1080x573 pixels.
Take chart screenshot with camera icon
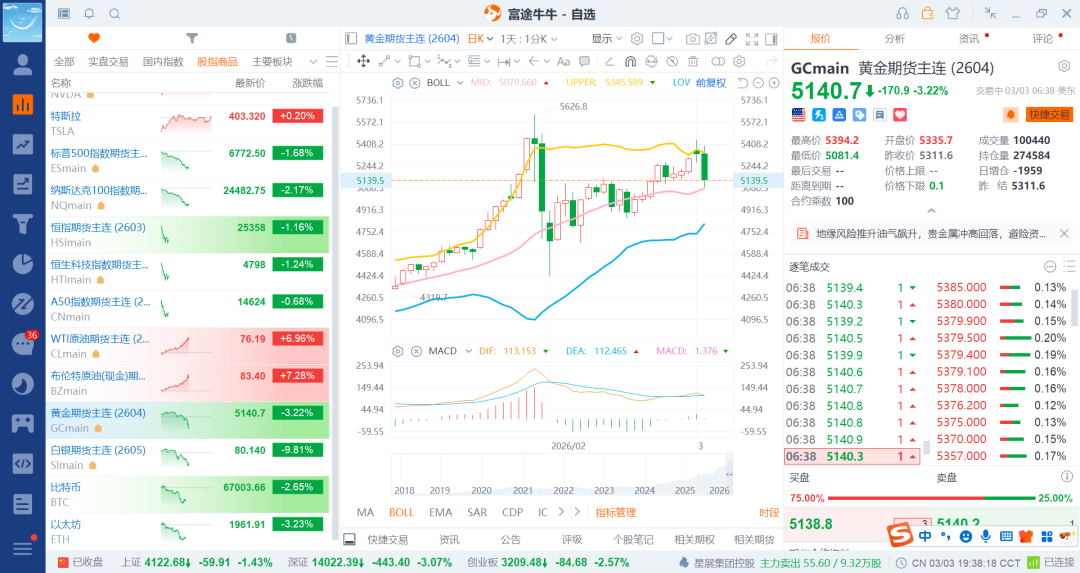click(x=693, y=39)
